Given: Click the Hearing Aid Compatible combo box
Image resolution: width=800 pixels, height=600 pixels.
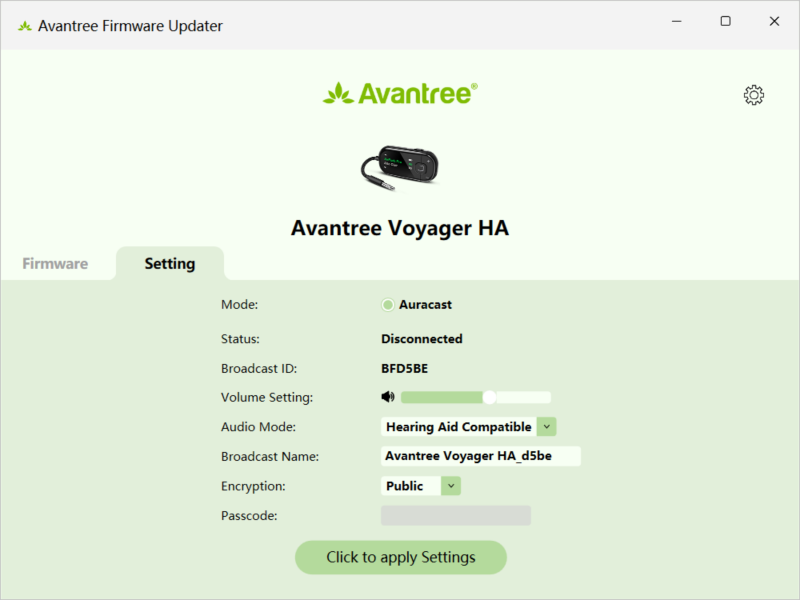Looking at the screenshot, I should click(x=468, y=427).
